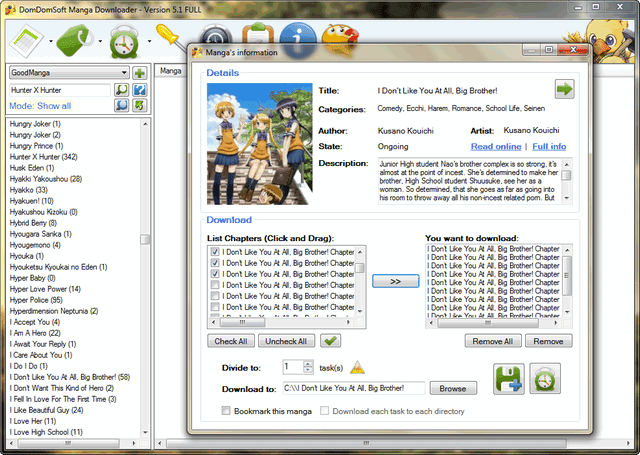Click the Browse button
Image resolution: width=640 pixels, height=455 pixels.
coord(453,388)
